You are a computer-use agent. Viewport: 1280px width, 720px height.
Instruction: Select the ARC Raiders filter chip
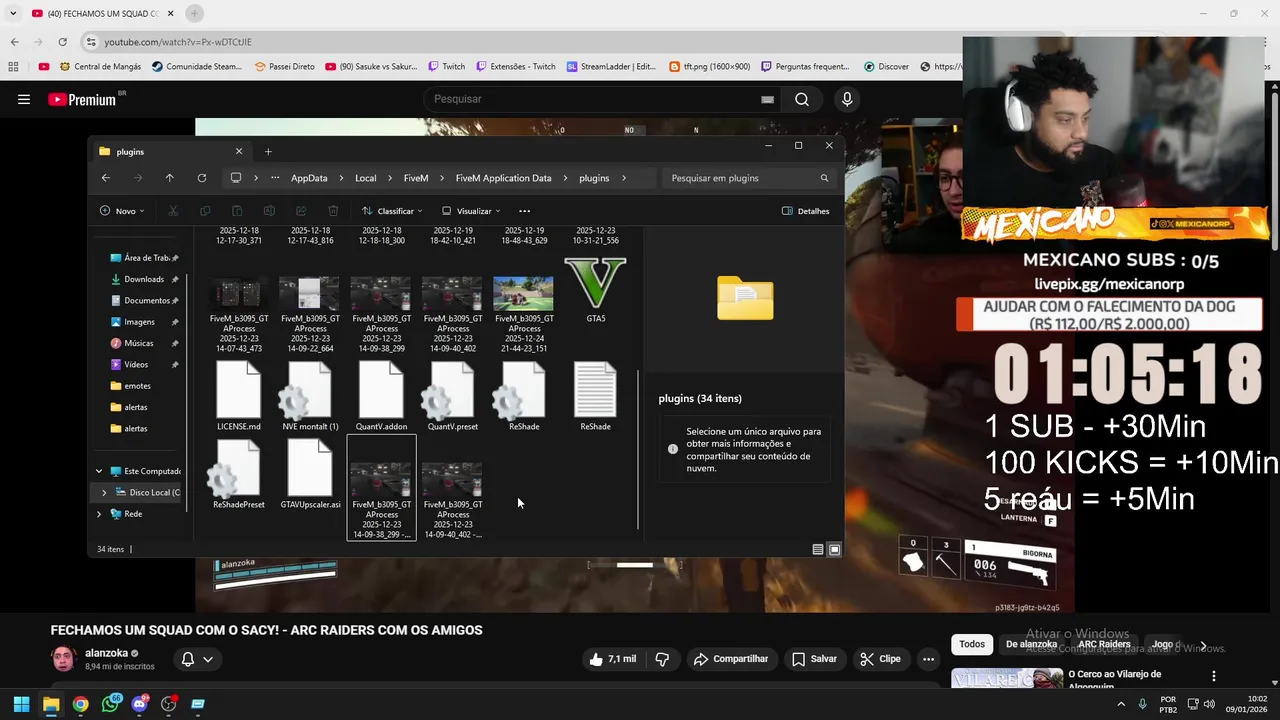[x=1104, y=644]
